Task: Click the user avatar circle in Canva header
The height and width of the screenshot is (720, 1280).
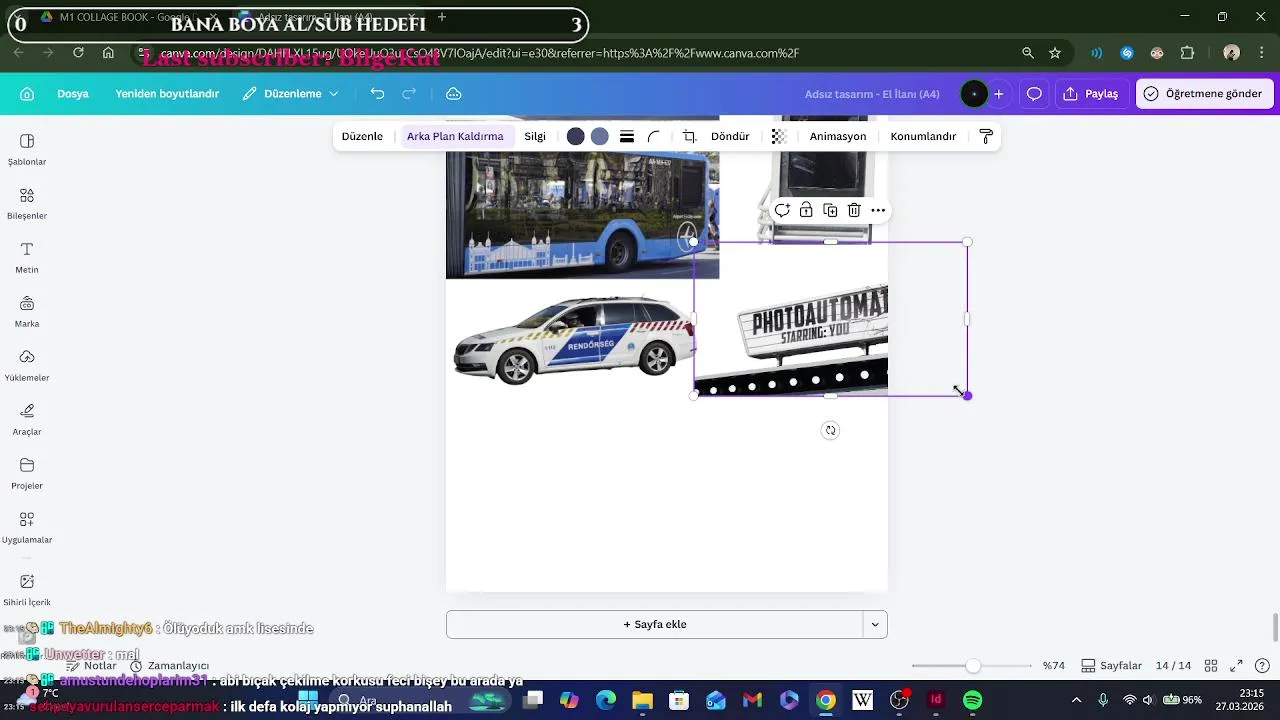Action: [x=974, y=94]
